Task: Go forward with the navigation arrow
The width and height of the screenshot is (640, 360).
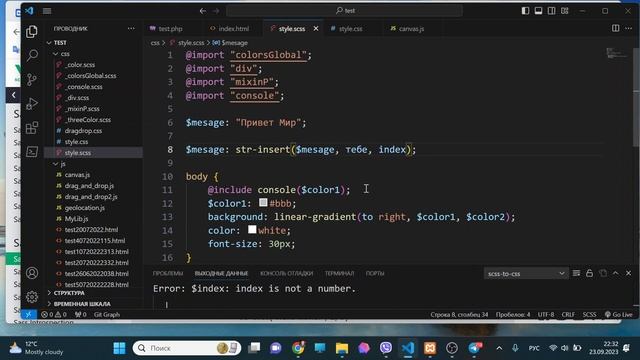Action: [216, 11]
